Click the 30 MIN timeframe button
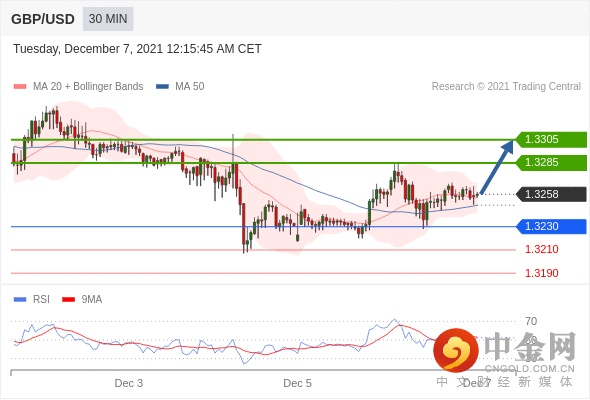Viewport: 590px width, 400px height. point(108,19)
